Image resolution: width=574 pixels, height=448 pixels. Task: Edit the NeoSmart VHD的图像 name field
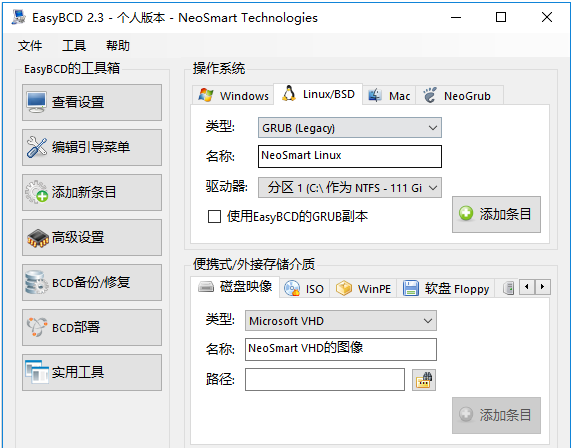[340, 349]
